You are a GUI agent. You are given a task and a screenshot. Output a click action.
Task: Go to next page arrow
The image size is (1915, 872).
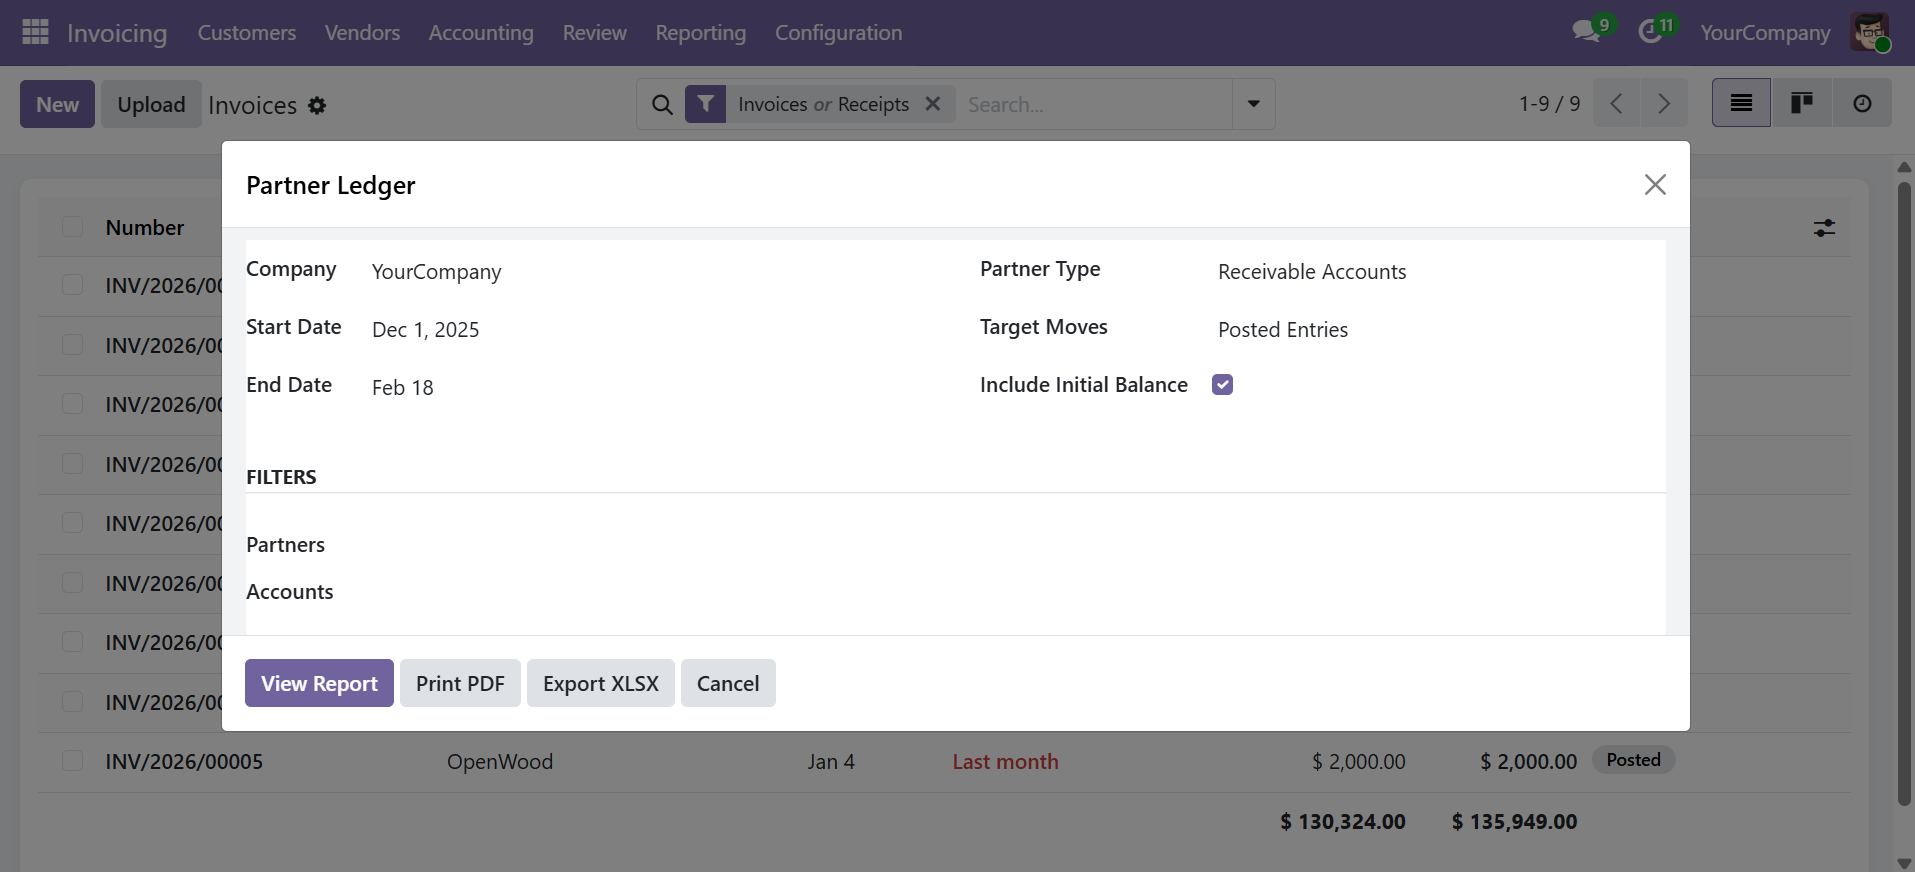coord(1664,104)
